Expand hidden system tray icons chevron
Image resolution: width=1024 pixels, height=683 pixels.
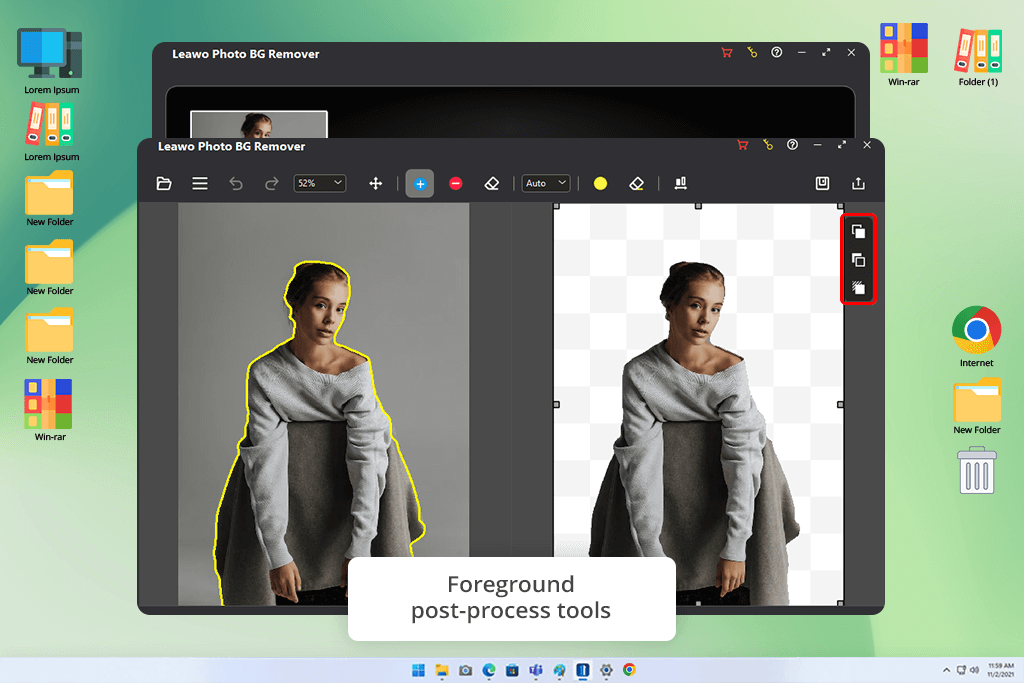coord(946,670)
